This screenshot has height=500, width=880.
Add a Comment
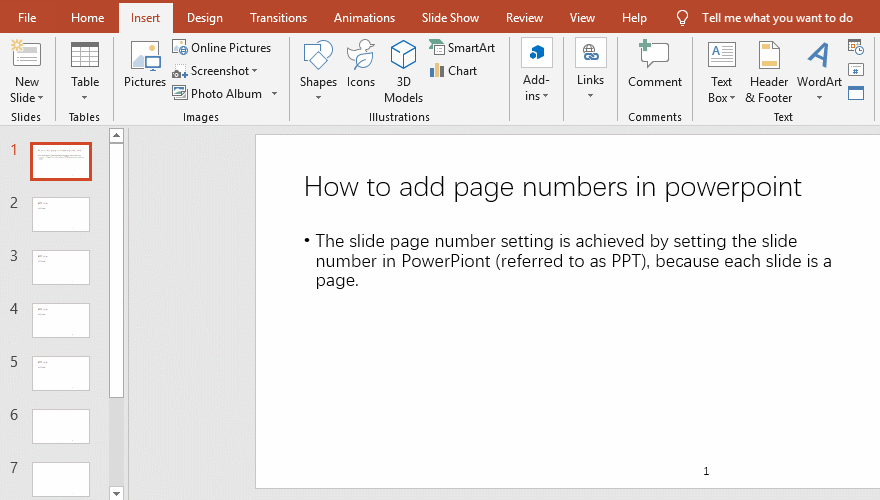(x=655, y=67)
